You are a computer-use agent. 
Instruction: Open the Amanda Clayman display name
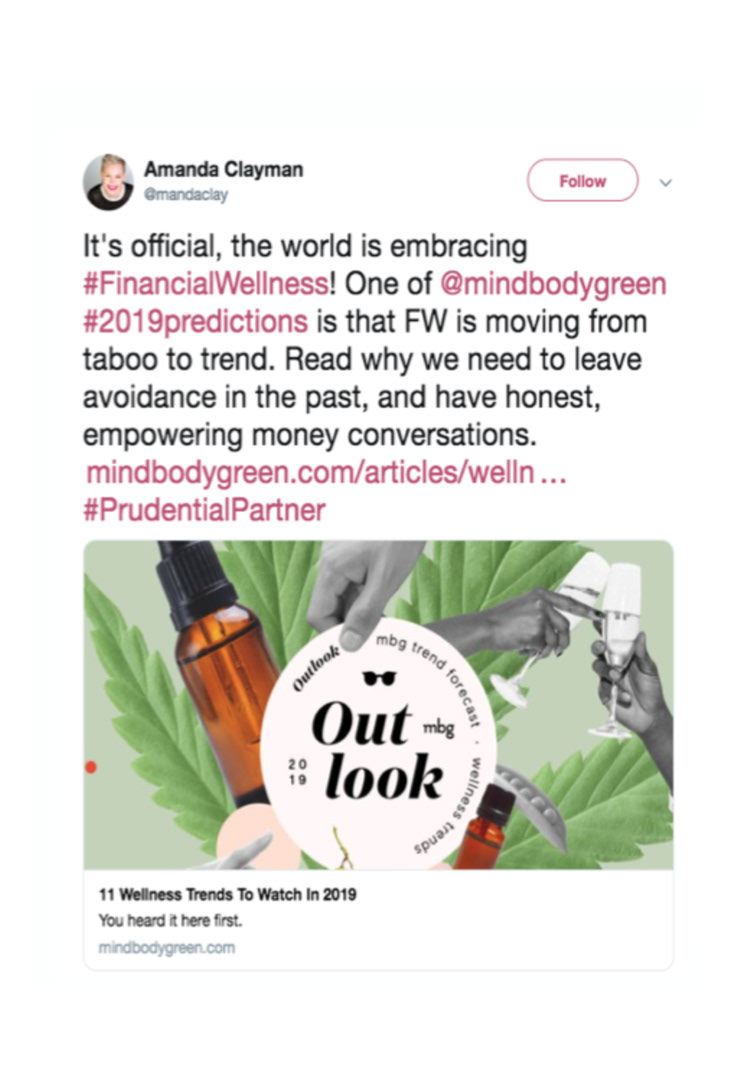coord(224,169)
